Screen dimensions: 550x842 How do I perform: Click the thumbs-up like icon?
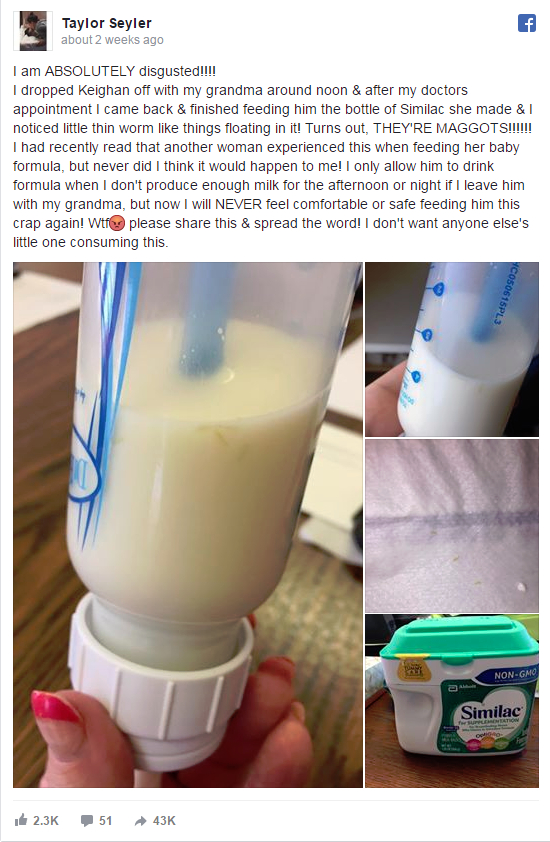coord(20,820)
